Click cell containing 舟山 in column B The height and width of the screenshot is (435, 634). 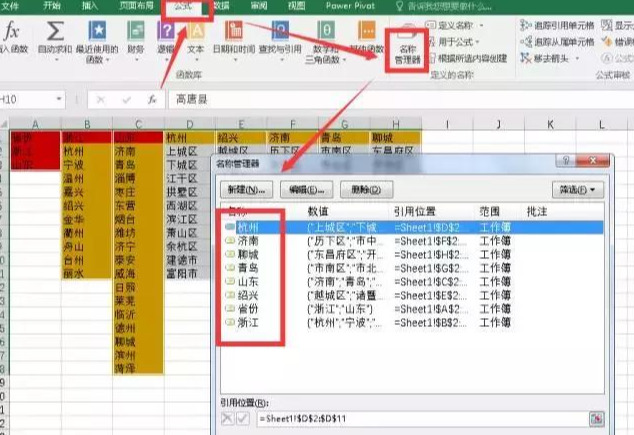(86, 247)
